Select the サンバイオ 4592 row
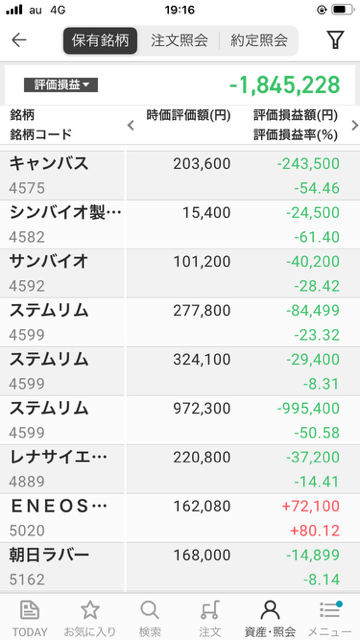360x640 pixels. coord(180,273)
